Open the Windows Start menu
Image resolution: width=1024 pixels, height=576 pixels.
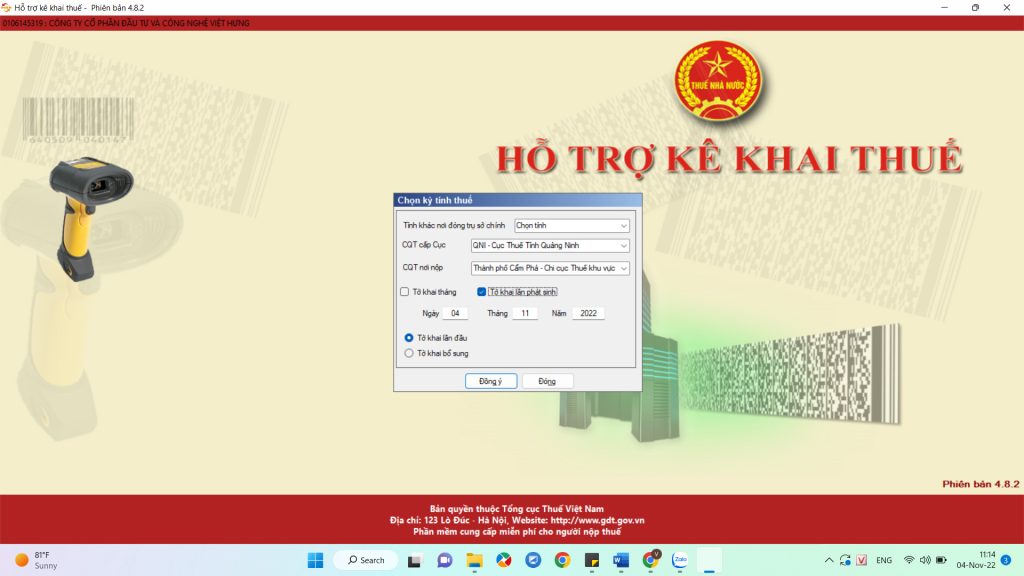tap(315, 560)
